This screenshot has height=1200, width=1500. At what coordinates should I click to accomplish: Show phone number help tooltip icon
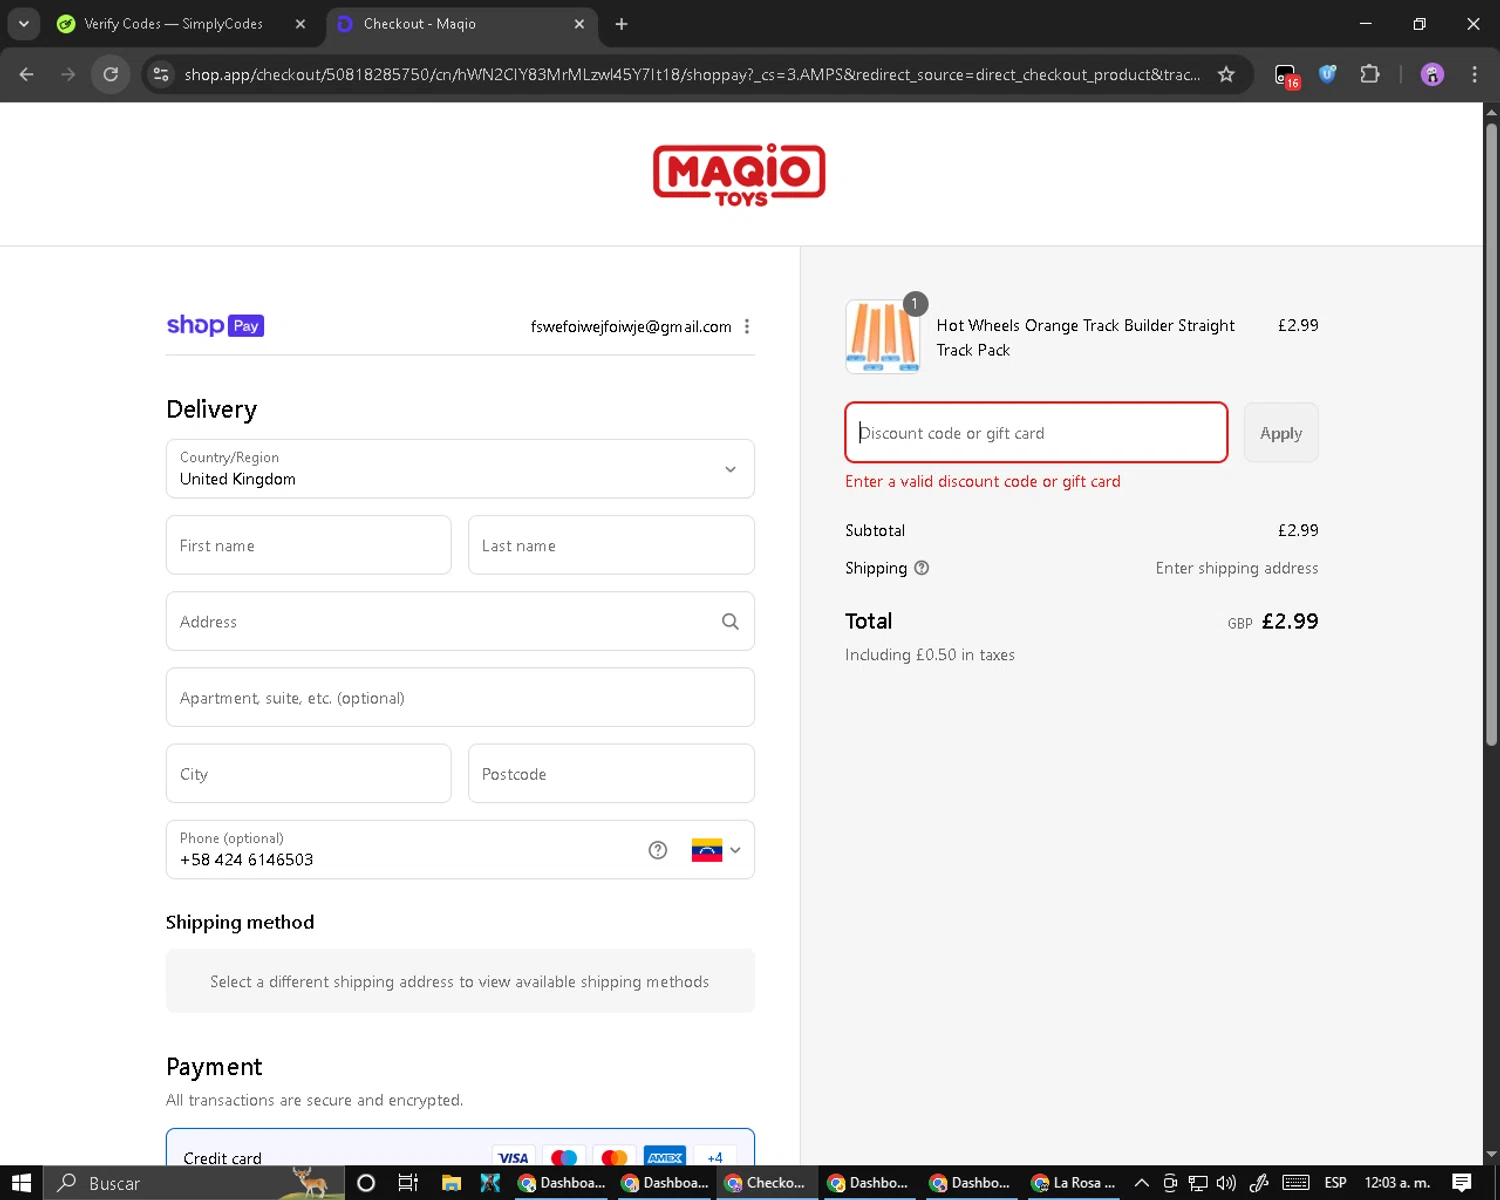[657, 850]
